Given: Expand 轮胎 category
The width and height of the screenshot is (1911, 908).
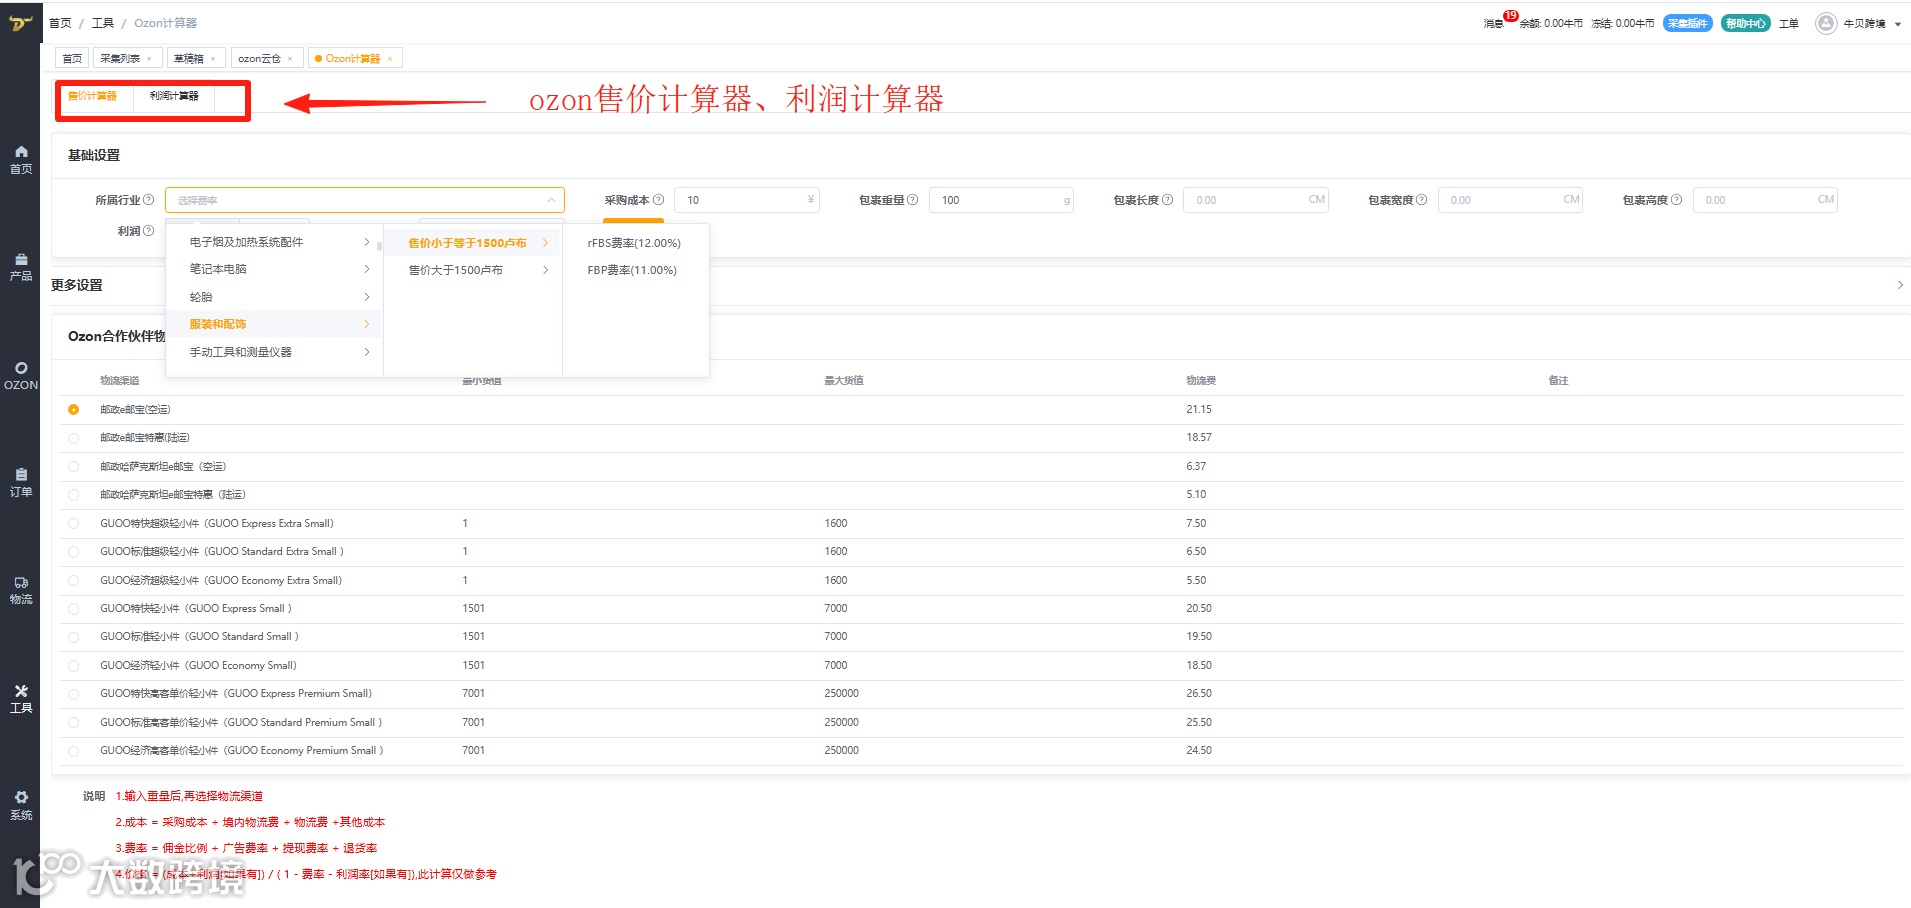Looking at the screenshot, I should (274, 297).
